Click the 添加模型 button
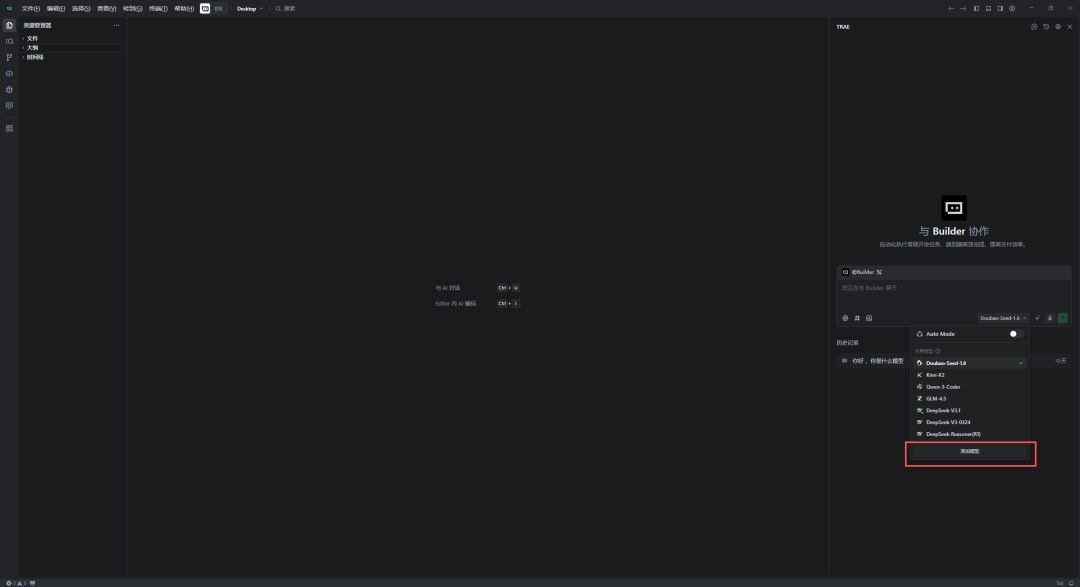Screen dimensions: 1080x587 tap(970, 451)
